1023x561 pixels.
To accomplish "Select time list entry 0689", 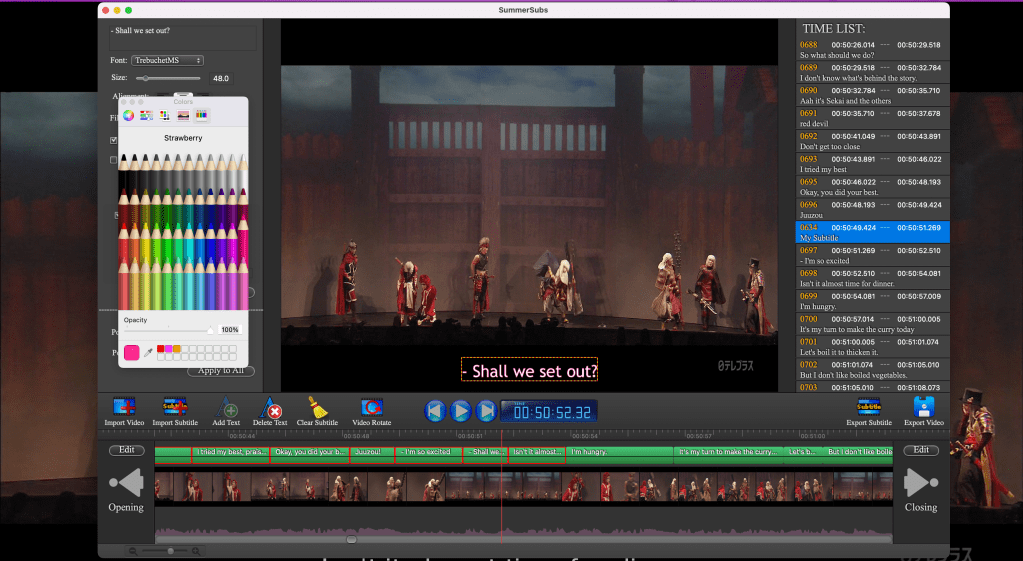I will [873, 72].
